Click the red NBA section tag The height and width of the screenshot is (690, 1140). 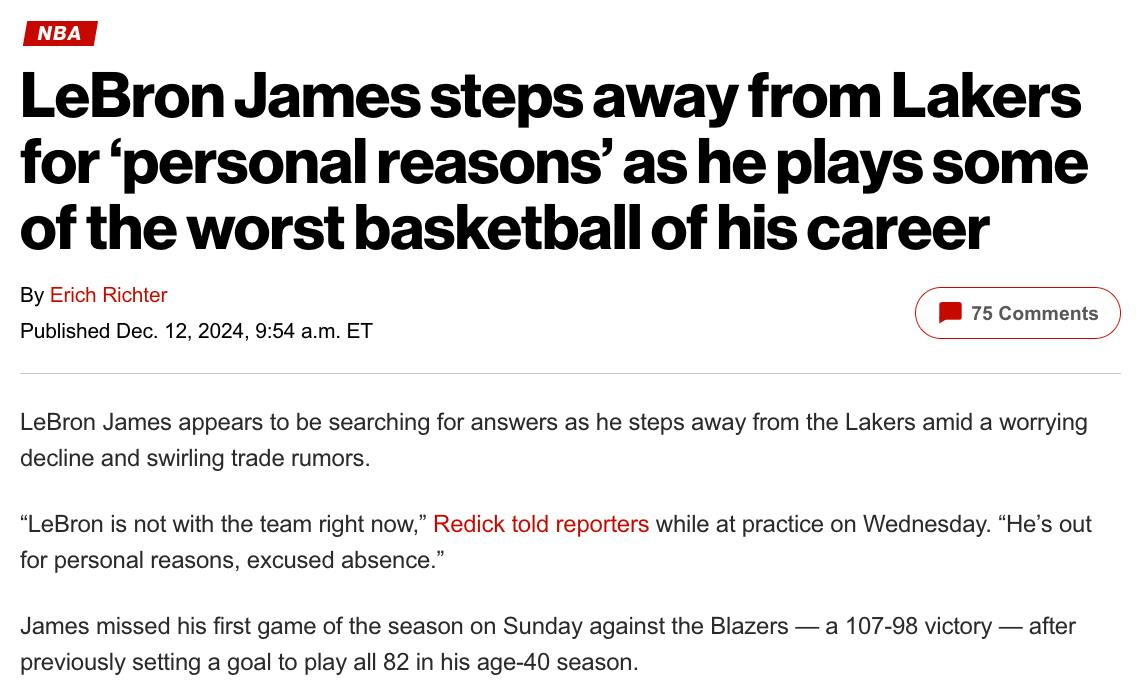59,33
